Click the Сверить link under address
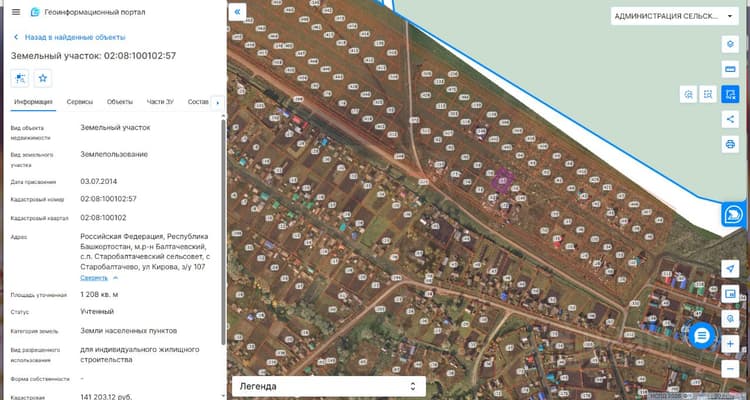750x400 pixels. click(x=94, y=278)
